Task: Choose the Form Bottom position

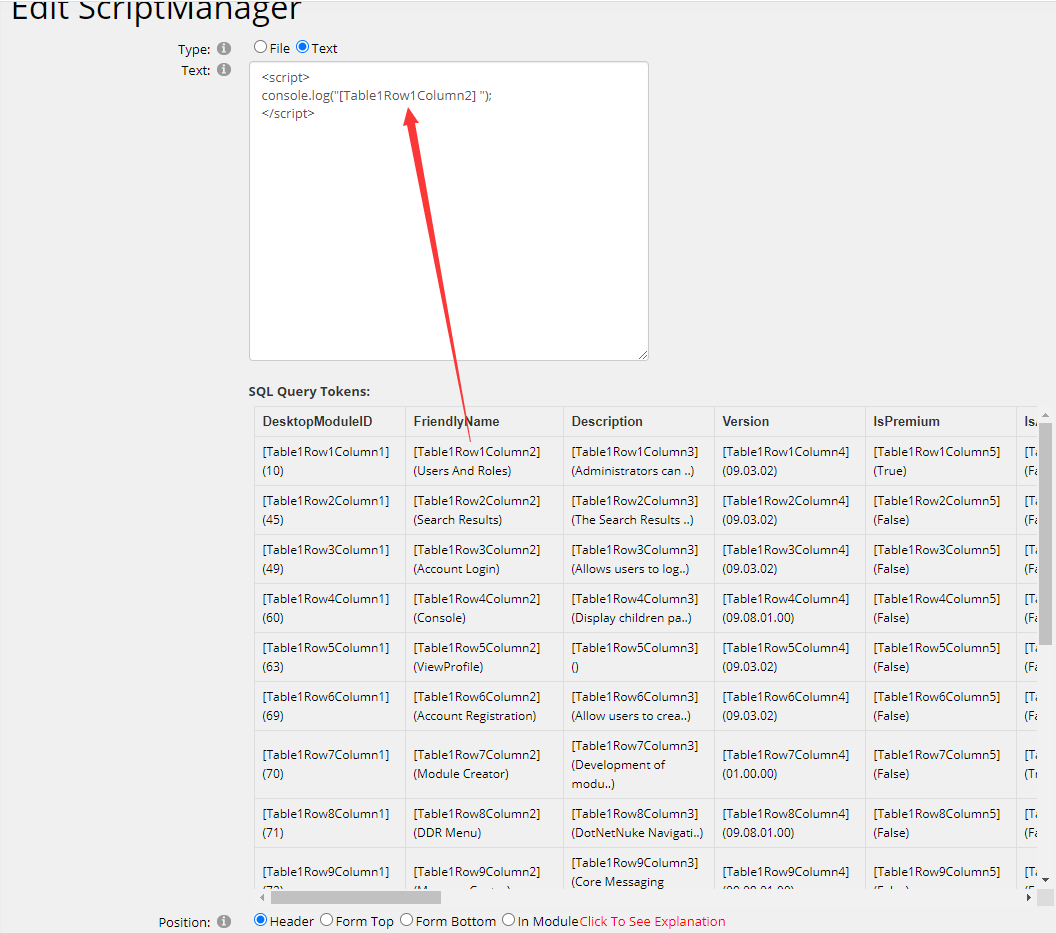Action: click(407, 920)
